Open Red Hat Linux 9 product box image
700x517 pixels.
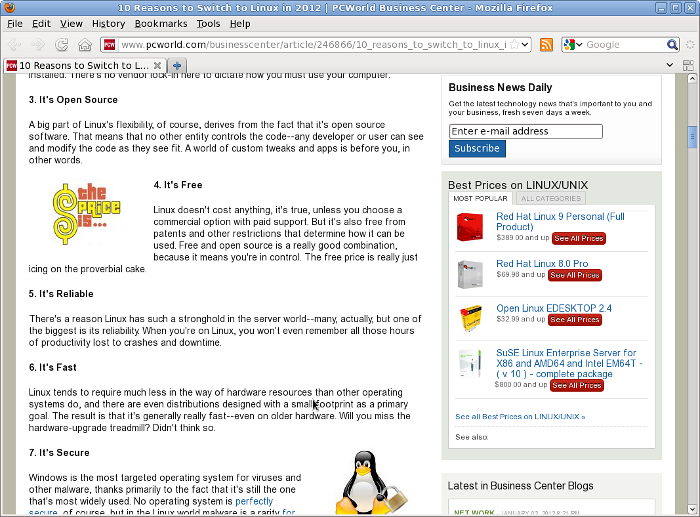click(470, 227)
